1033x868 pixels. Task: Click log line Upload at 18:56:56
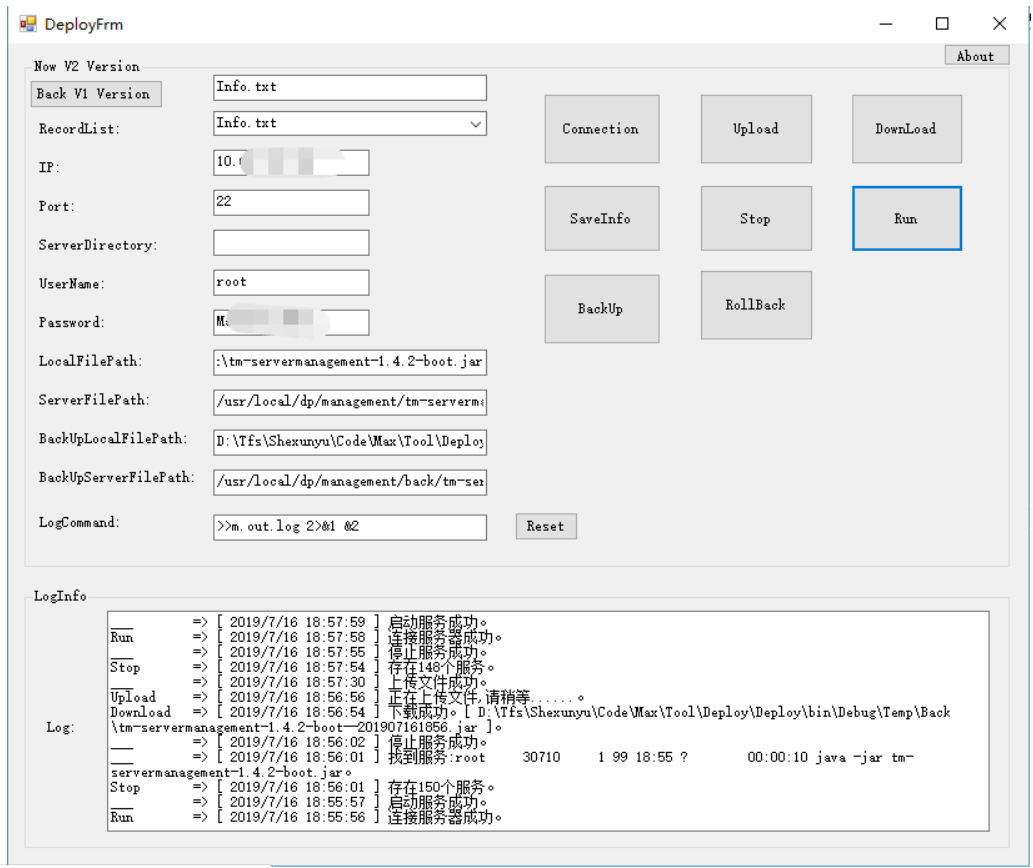coord(348,697)
